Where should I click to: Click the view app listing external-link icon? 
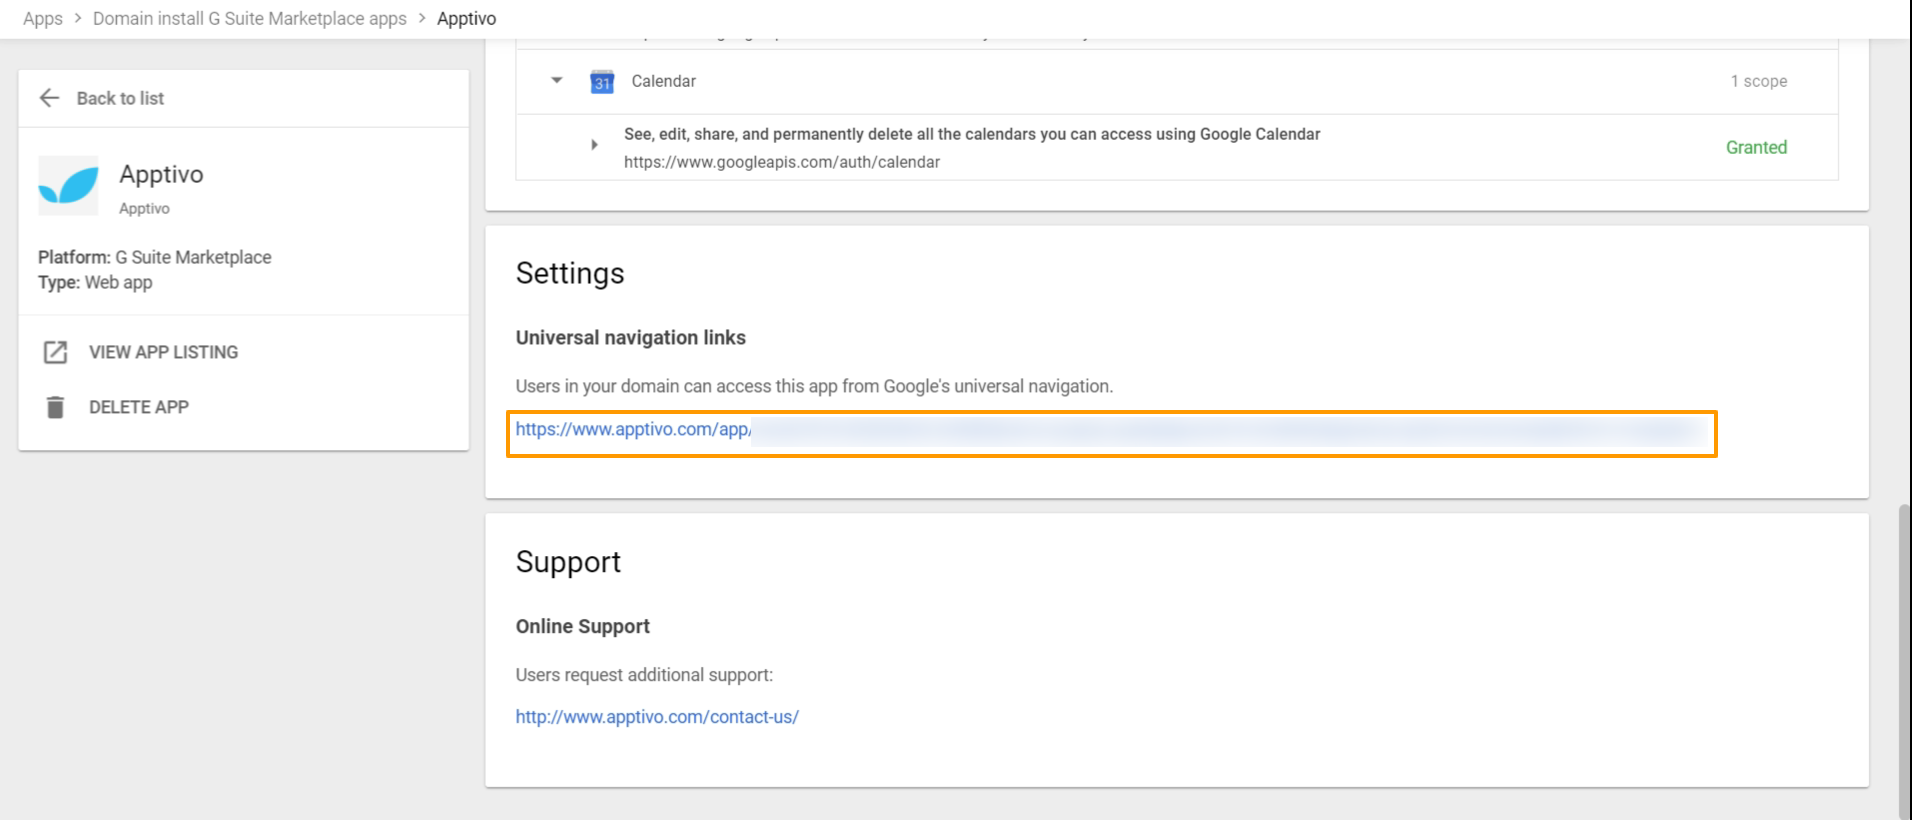pyautogui.click(x=55, y=352)
